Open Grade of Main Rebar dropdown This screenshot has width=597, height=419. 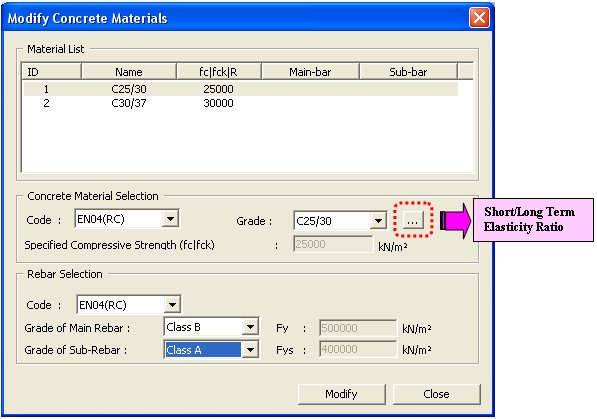point(250,327)
